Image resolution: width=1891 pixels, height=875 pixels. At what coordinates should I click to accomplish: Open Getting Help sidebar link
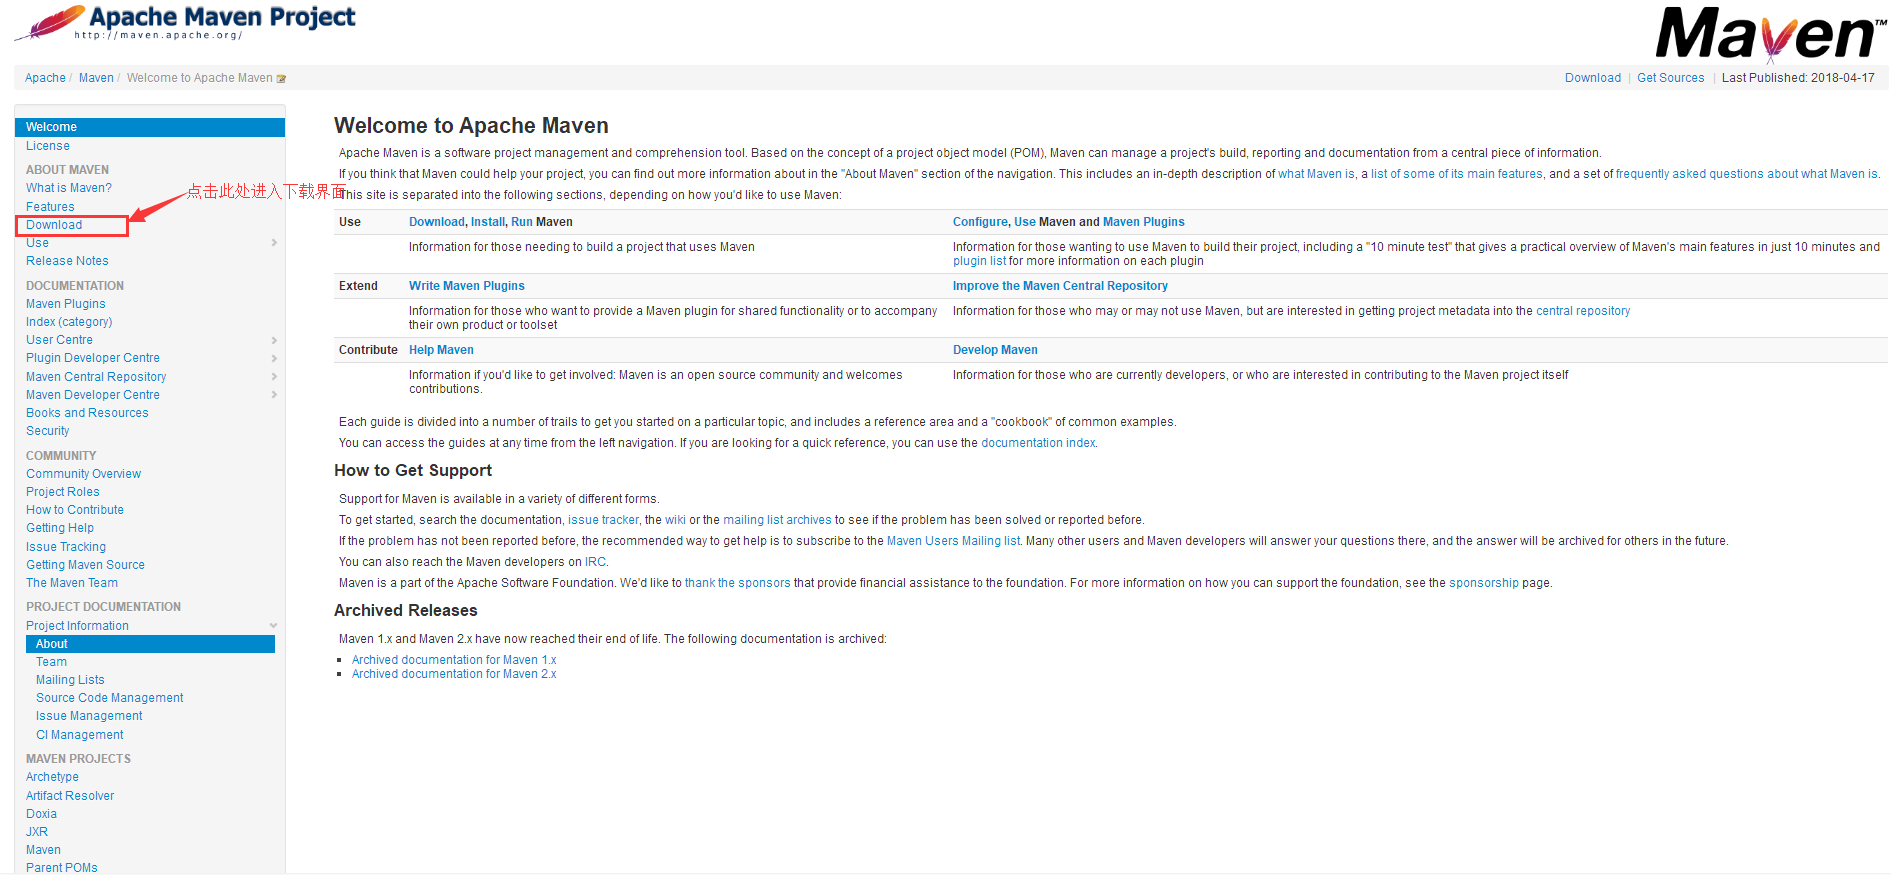(x=60, y=528)
